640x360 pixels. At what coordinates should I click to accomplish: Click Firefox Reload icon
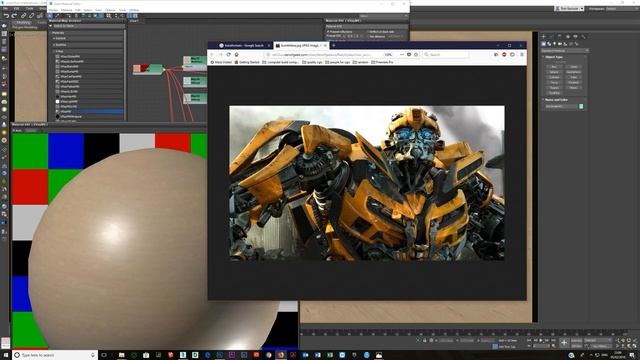(229, 54)
